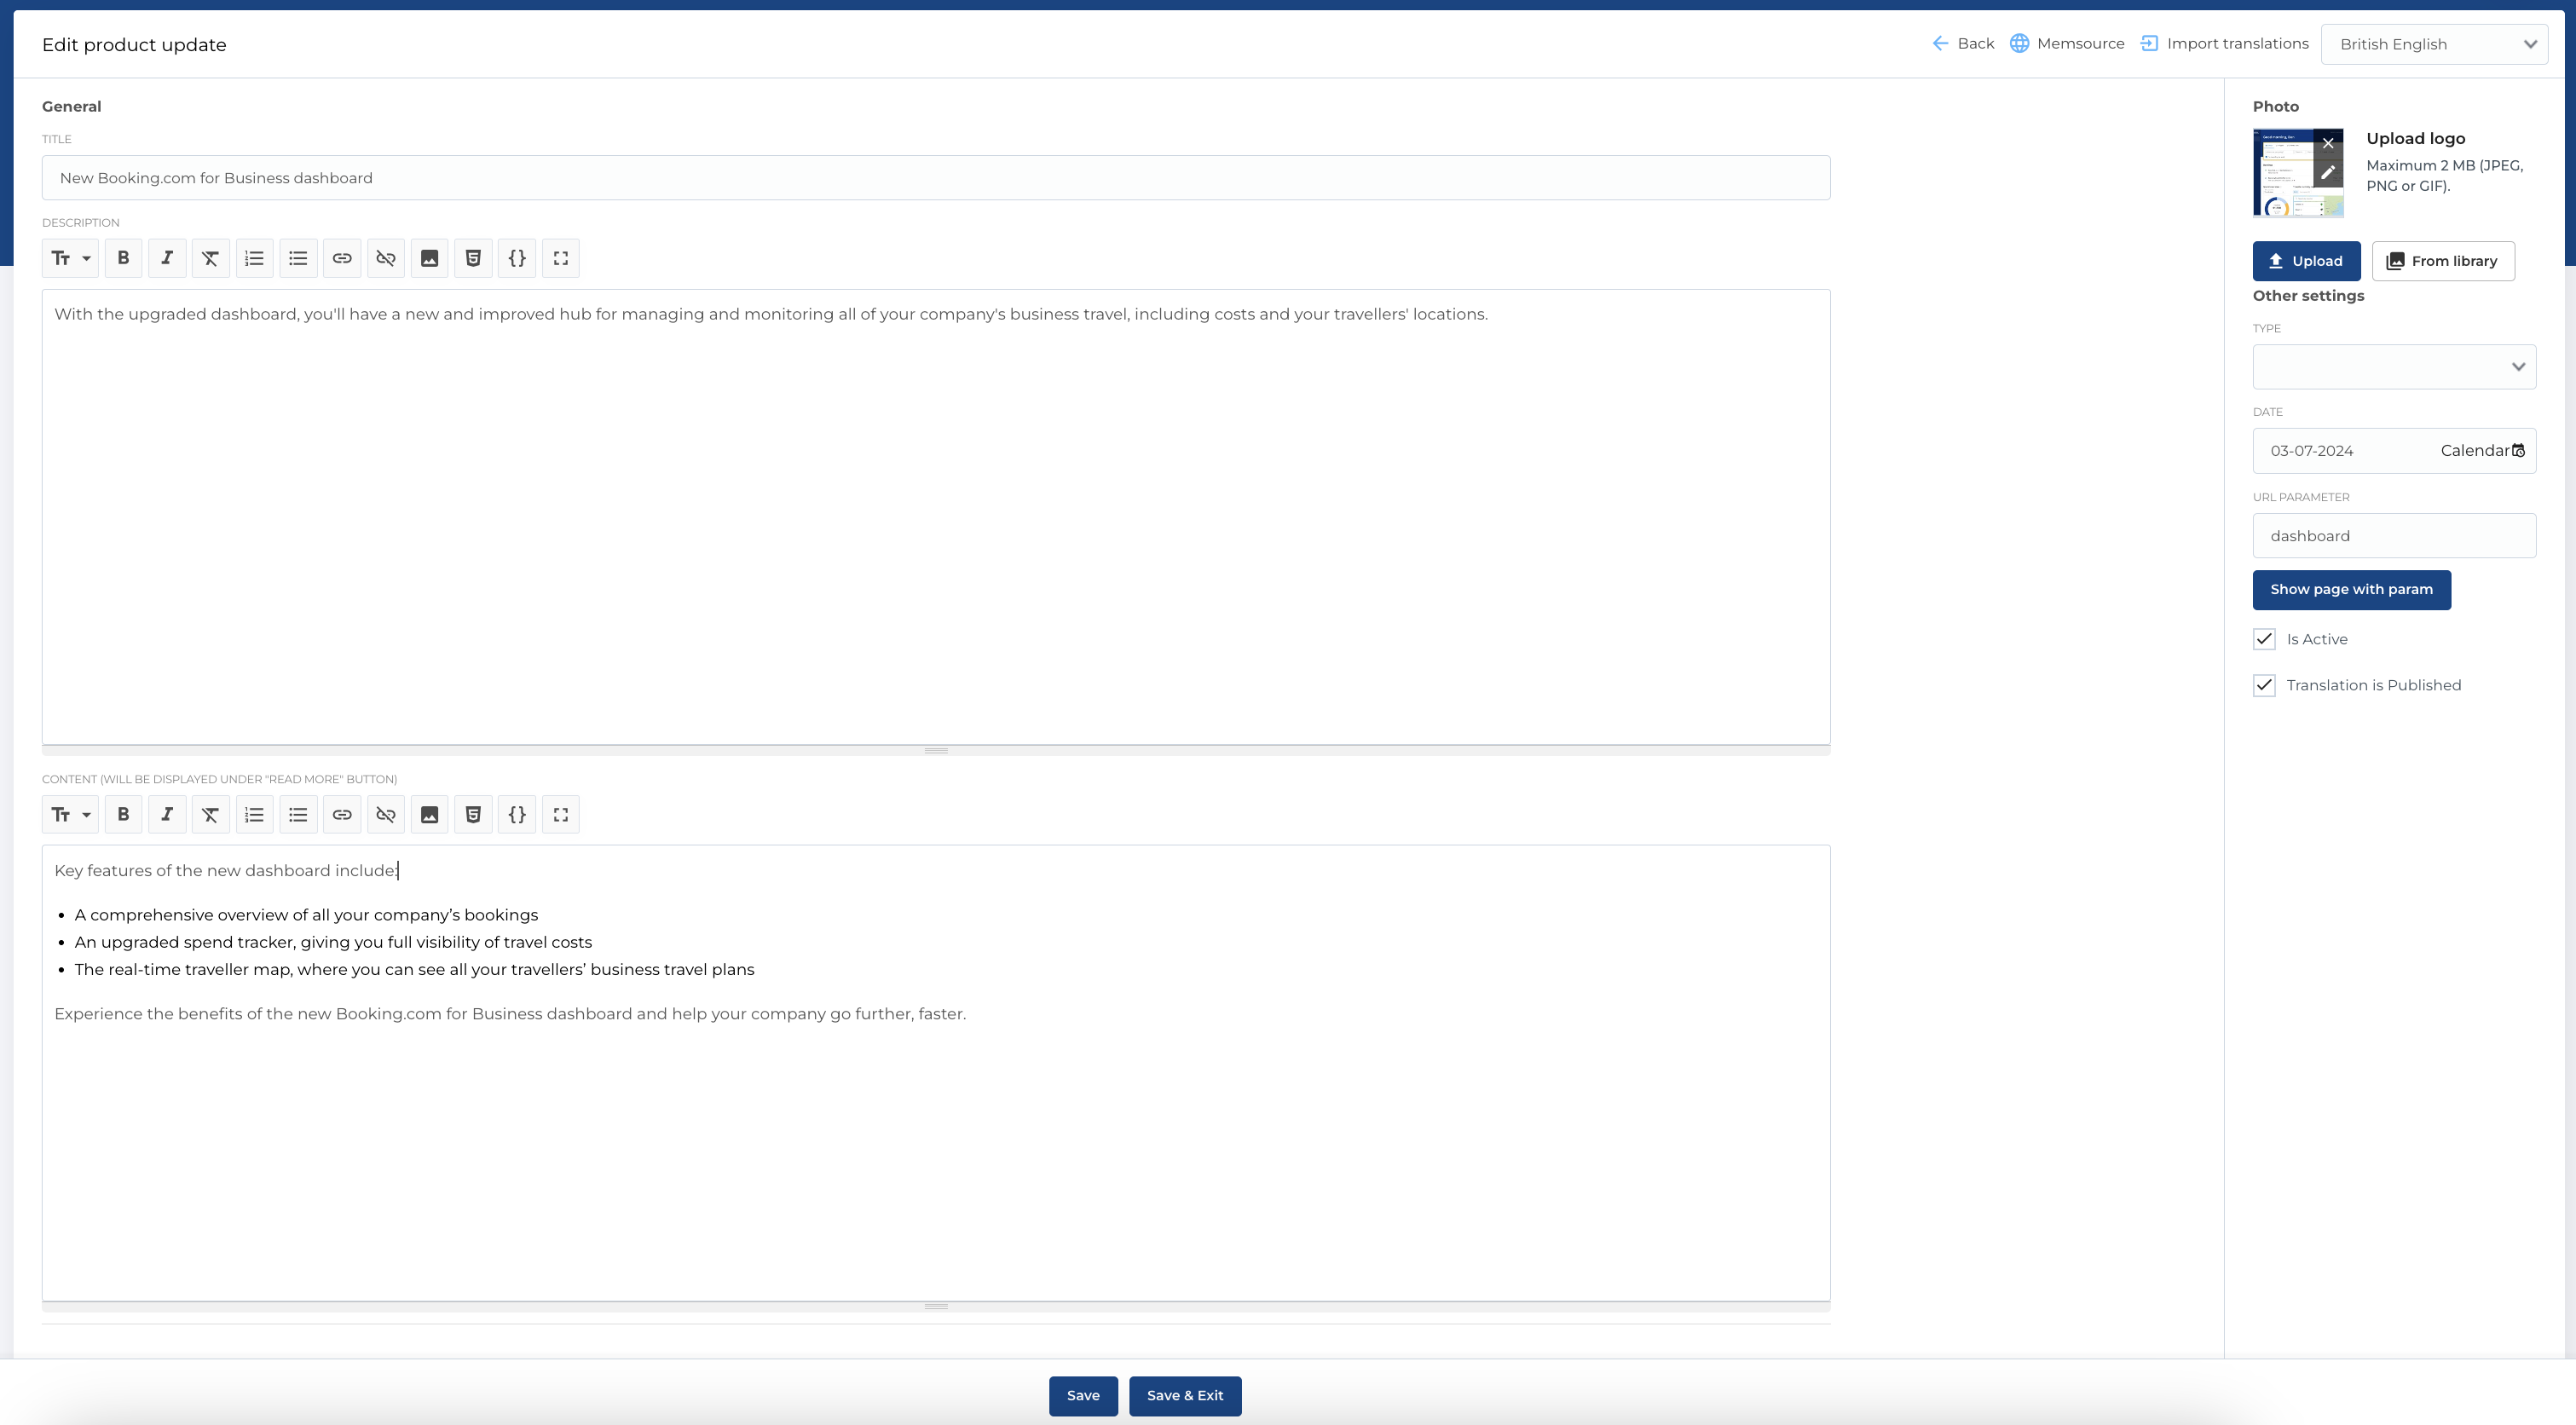The width and height of the screenshot is (2576, 1425).
Task: Insert an image into the content editor
Action: 429,814
